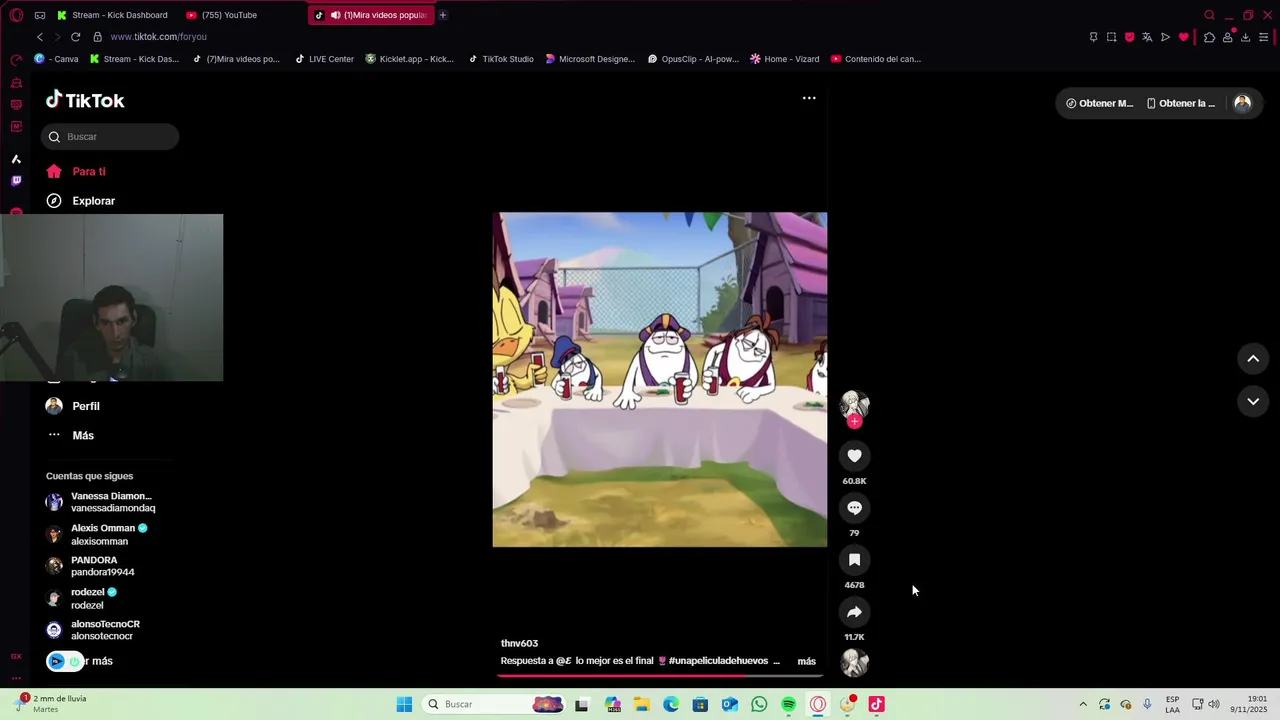The height and width of the screenshot is (720, 1280).
Task: Show hidden system tray icons
Action: [1082, 704]
